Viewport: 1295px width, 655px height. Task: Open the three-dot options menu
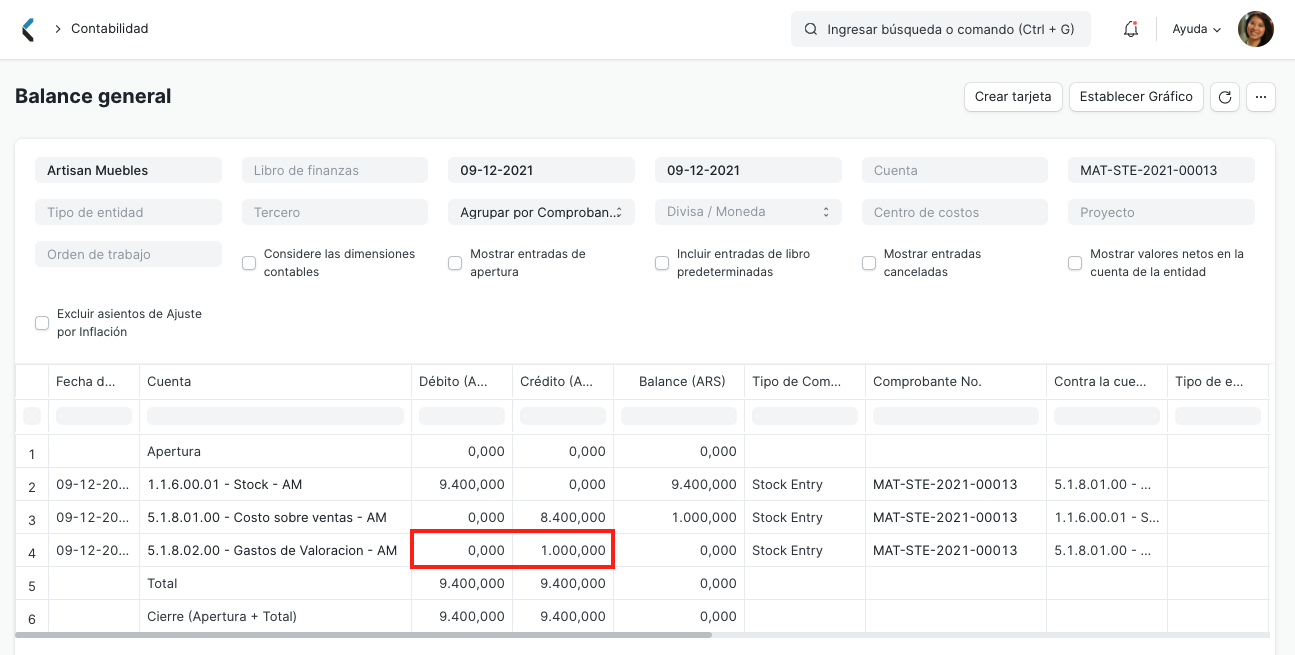(x=1260, y=96)
